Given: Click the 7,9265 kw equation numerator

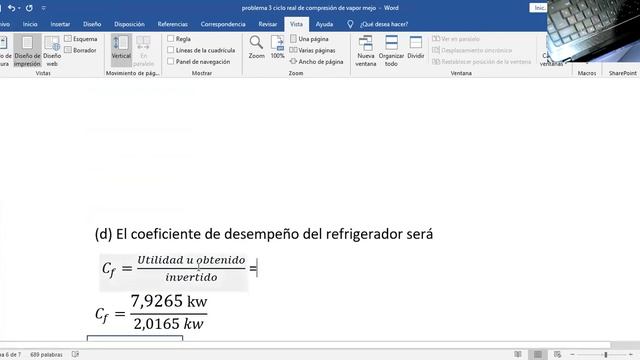Looking at the screenshot, I should [169, 301].
